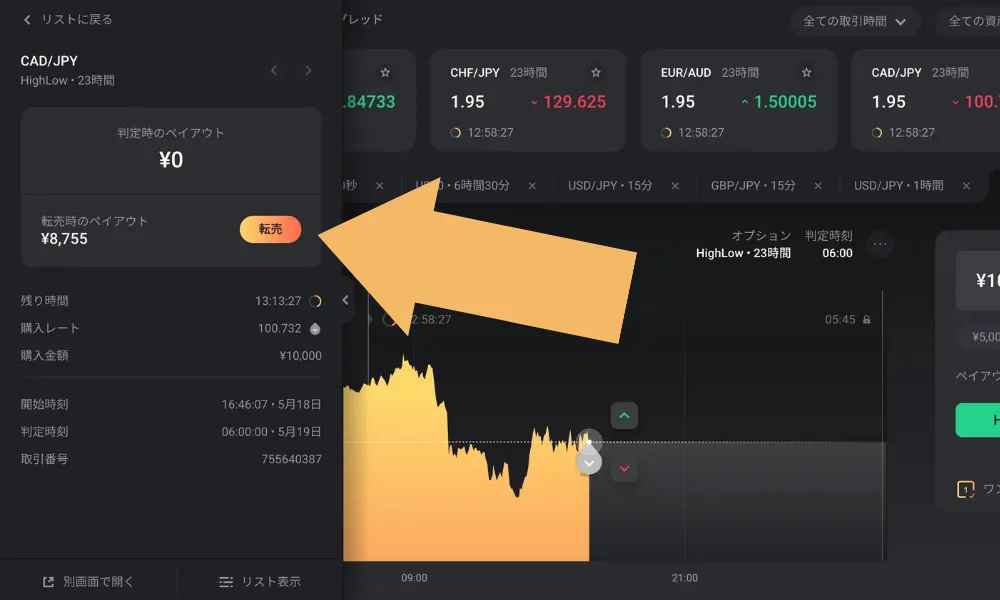Close the USD/JPY・1時間 tab

pos(966,186)
